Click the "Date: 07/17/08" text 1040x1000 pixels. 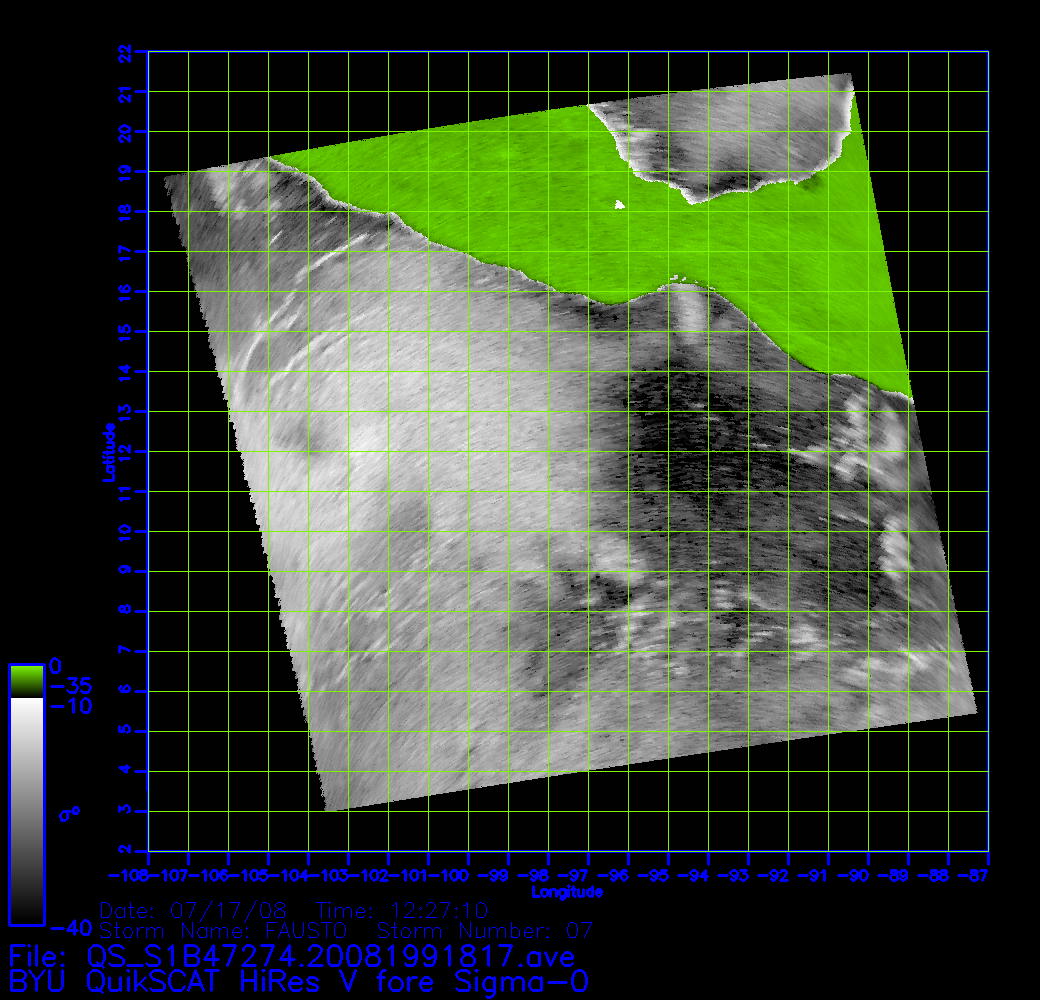pyautogui.click(x=193, y=911)
